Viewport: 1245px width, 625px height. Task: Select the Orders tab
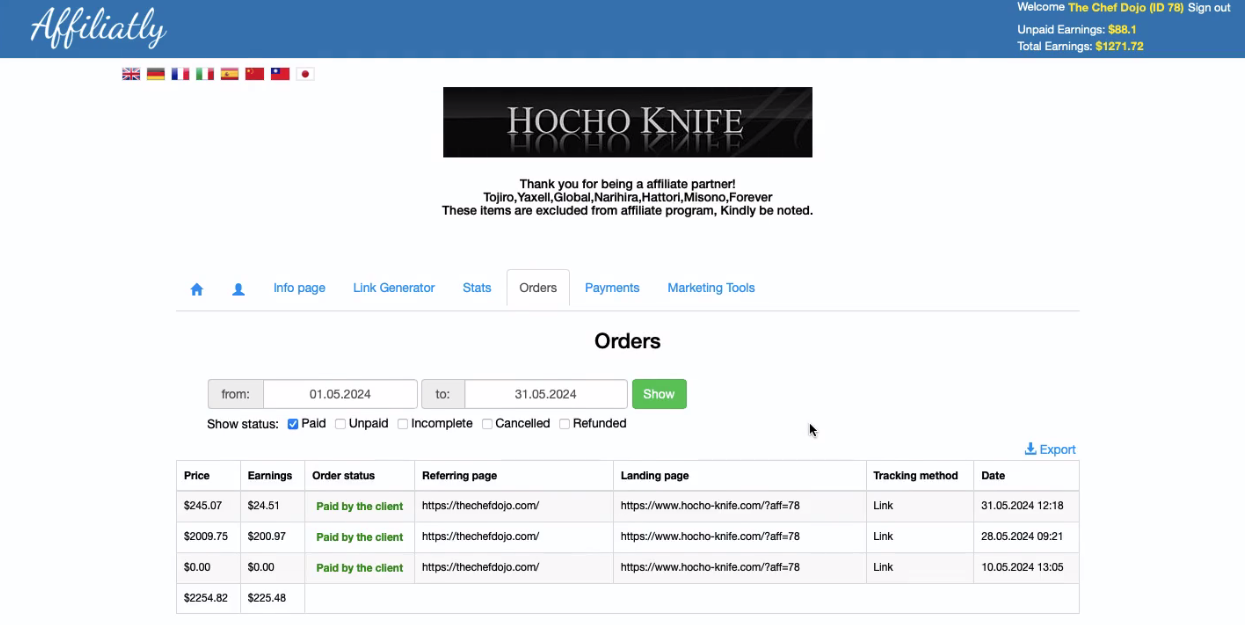tap(538, 288)
